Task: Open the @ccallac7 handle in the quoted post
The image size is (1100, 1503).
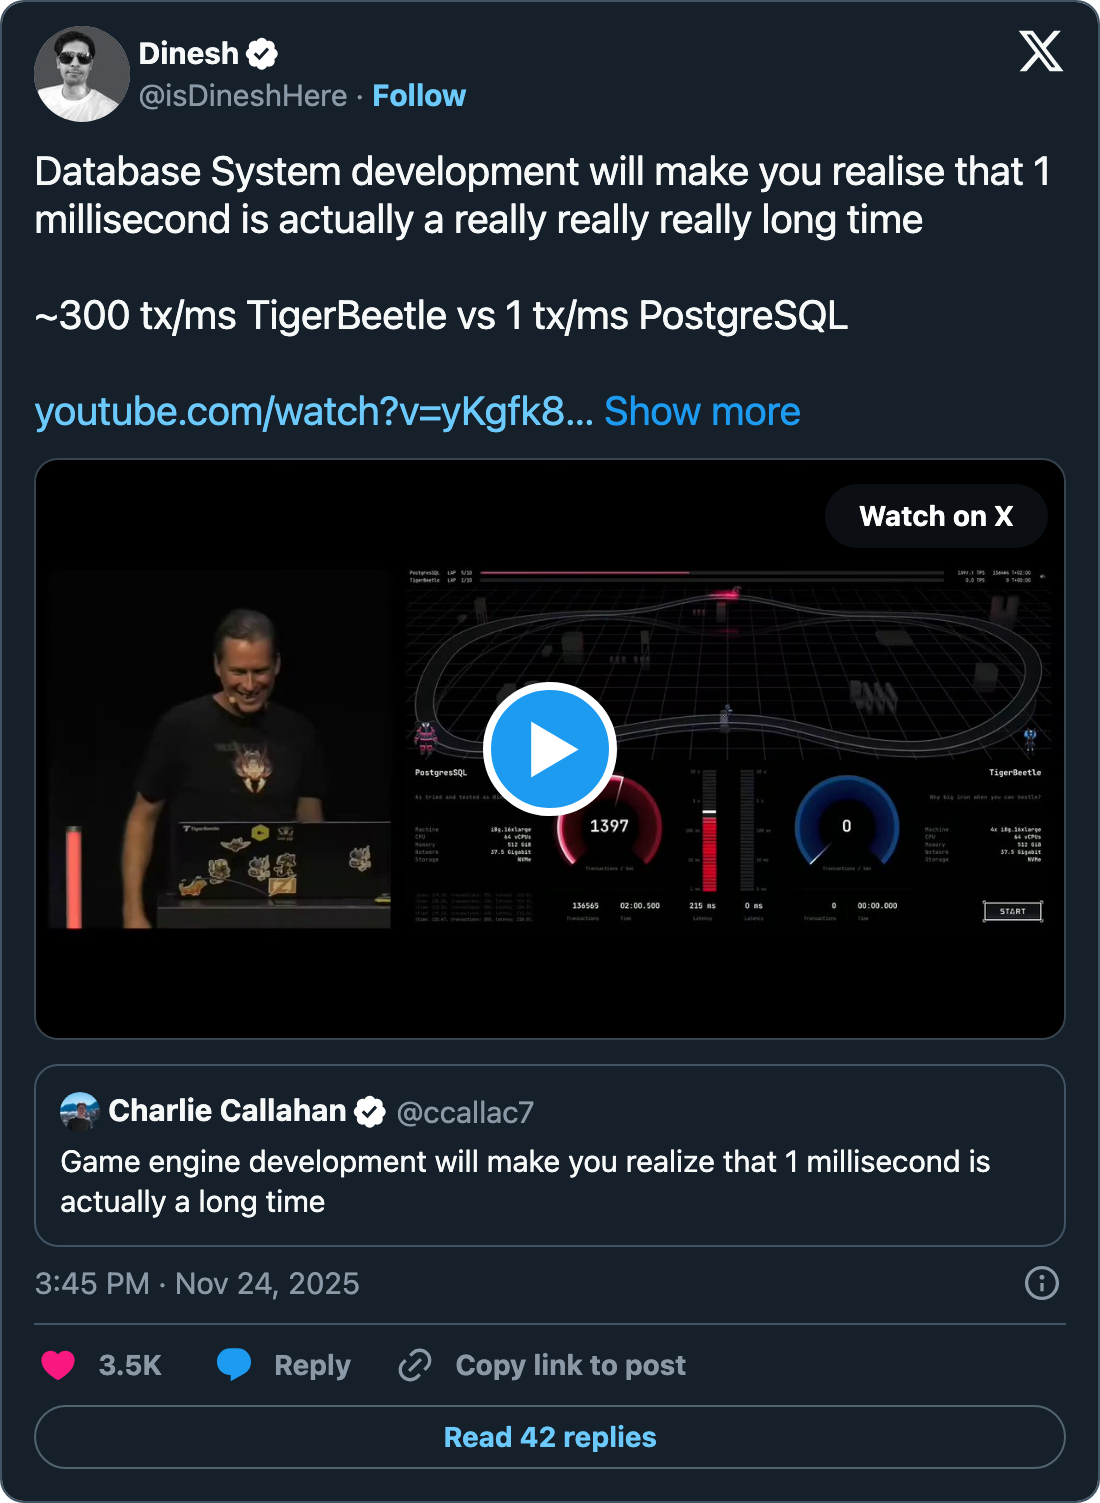Action: coord(465,1112)
